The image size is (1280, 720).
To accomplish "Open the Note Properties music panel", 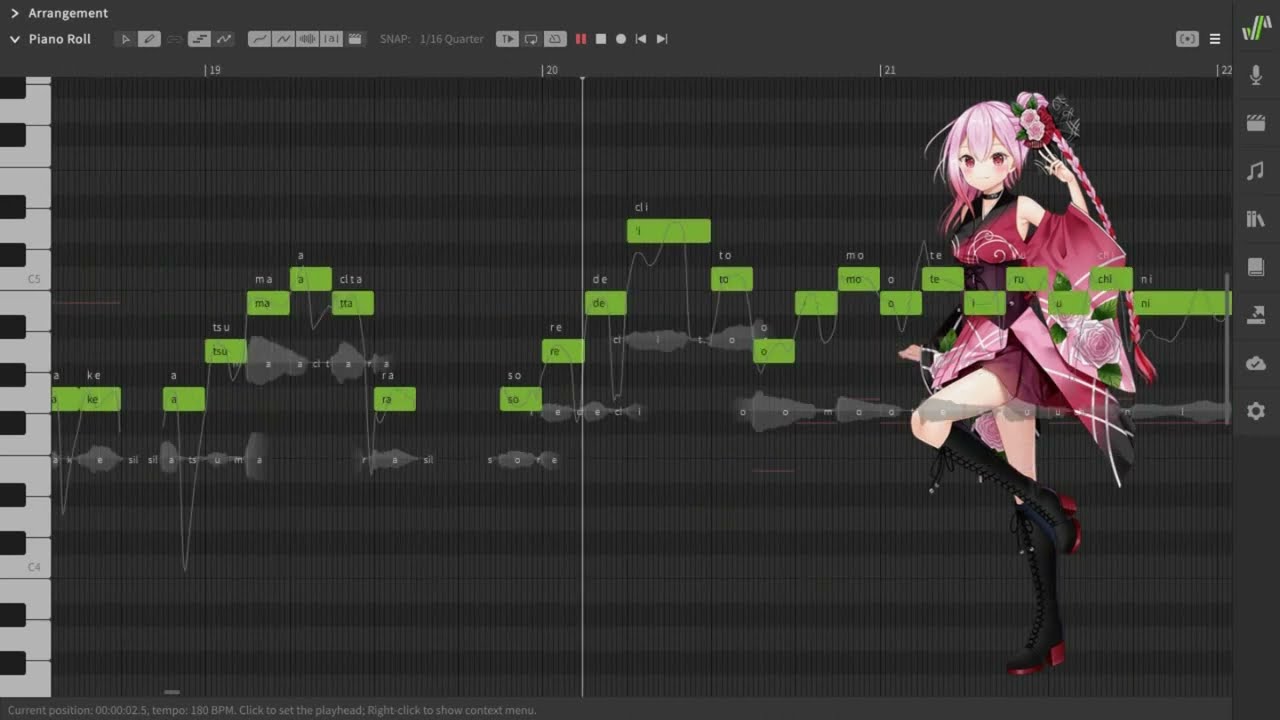I will click(1256, 171).
